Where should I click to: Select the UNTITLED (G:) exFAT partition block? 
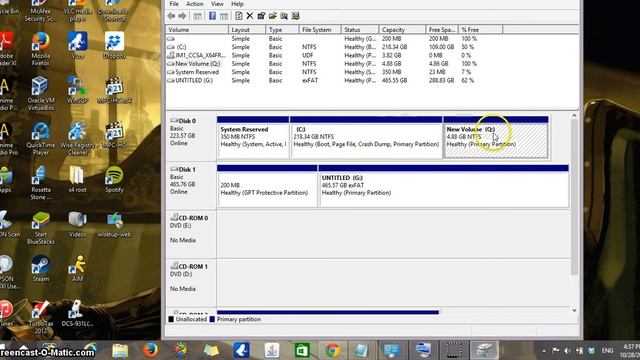(x=443, y=186)
